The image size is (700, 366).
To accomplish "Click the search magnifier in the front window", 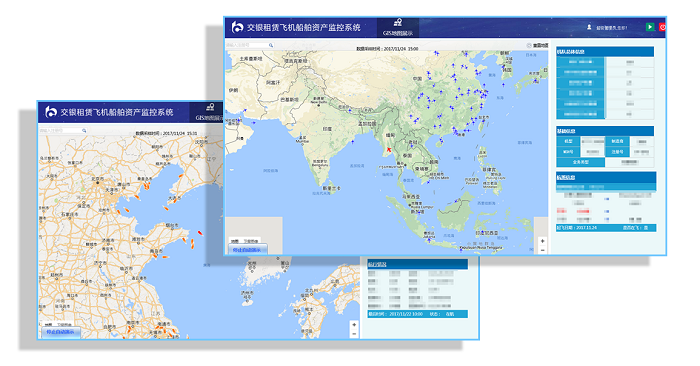I will coord(271,45).
